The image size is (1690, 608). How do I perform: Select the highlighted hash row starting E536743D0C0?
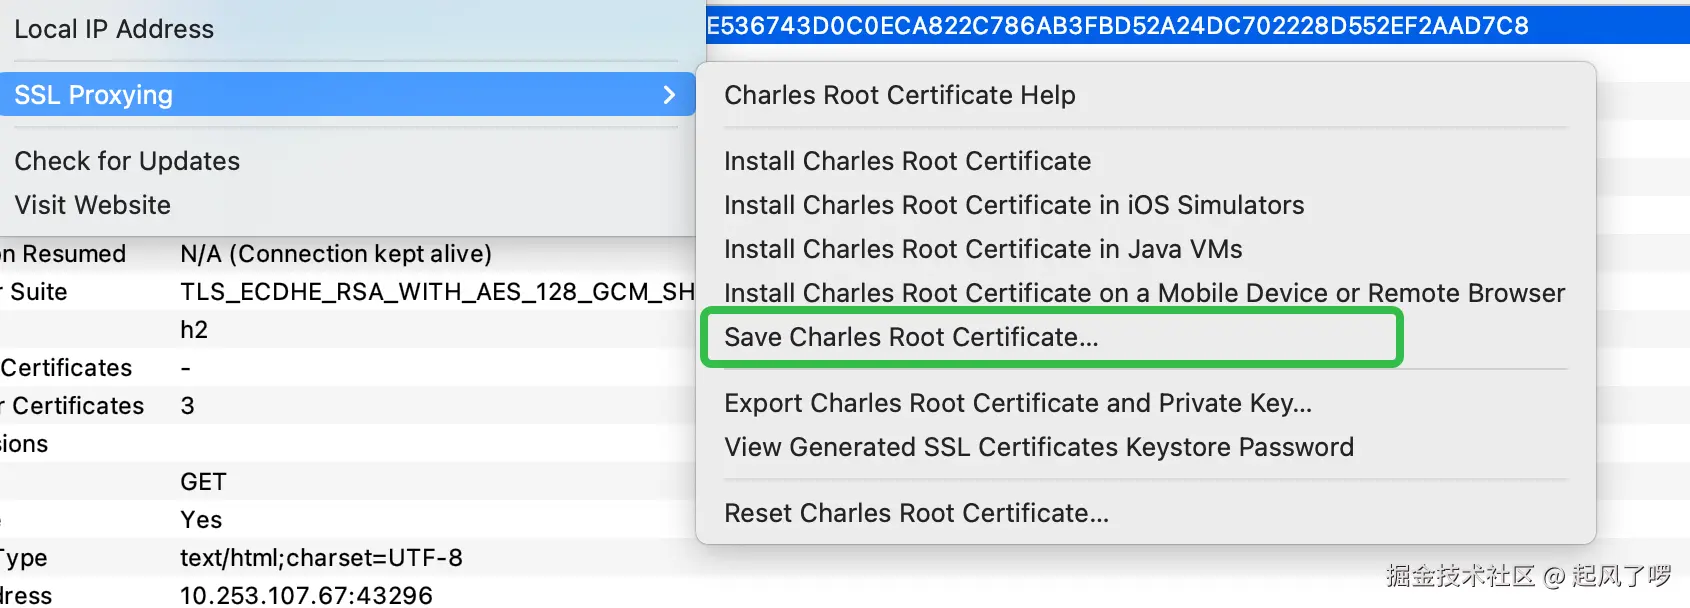(1198, 26)
